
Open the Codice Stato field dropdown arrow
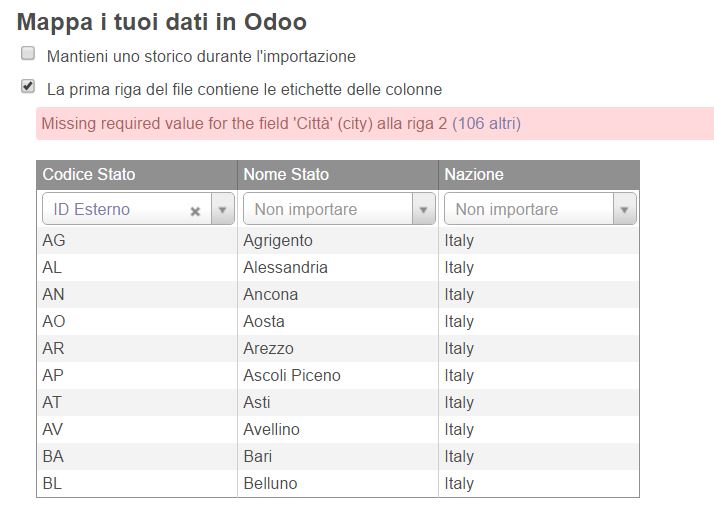tap(223, 210)
